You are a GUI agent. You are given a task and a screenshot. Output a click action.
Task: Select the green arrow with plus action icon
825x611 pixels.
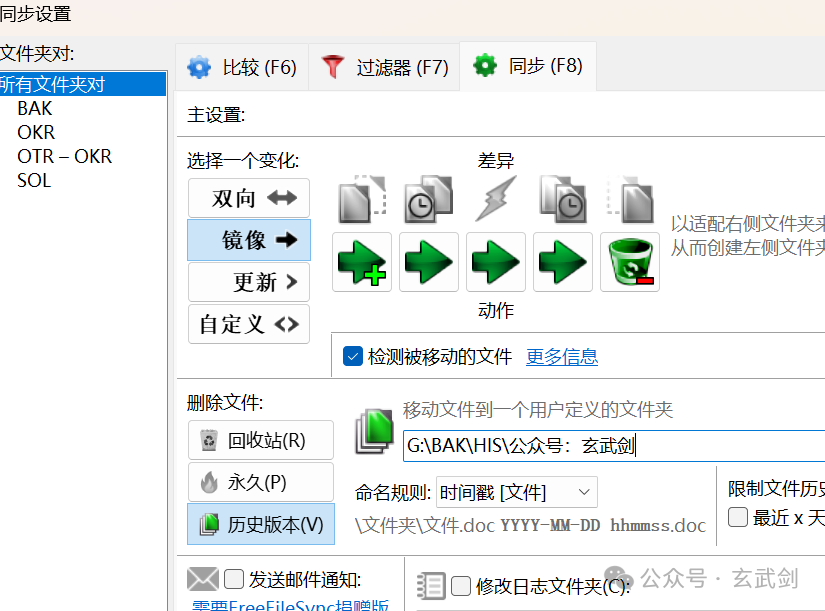tap(361, 262)
